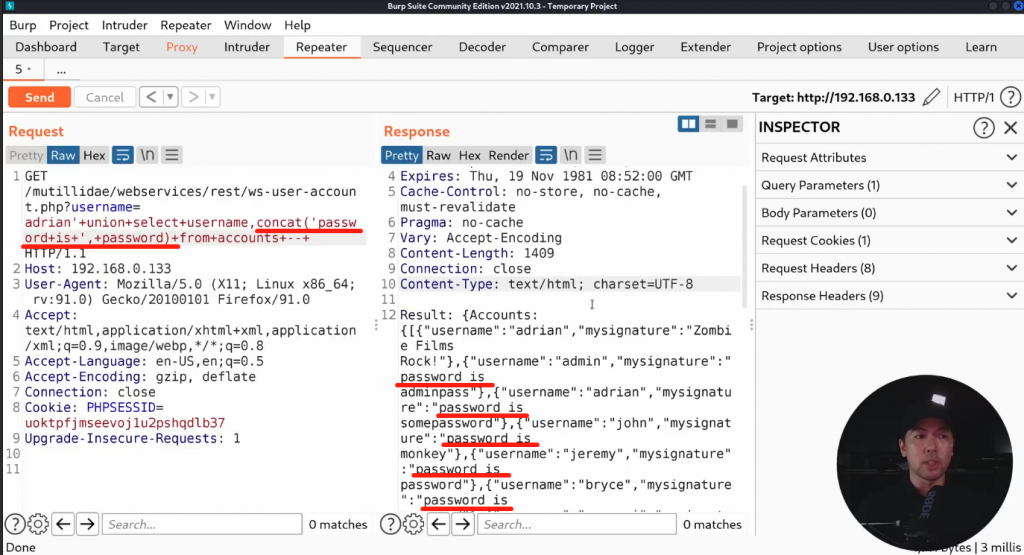1024x555 pixels.
Task: Select top-bottom layout icon
Action: (x=711, y=124)
